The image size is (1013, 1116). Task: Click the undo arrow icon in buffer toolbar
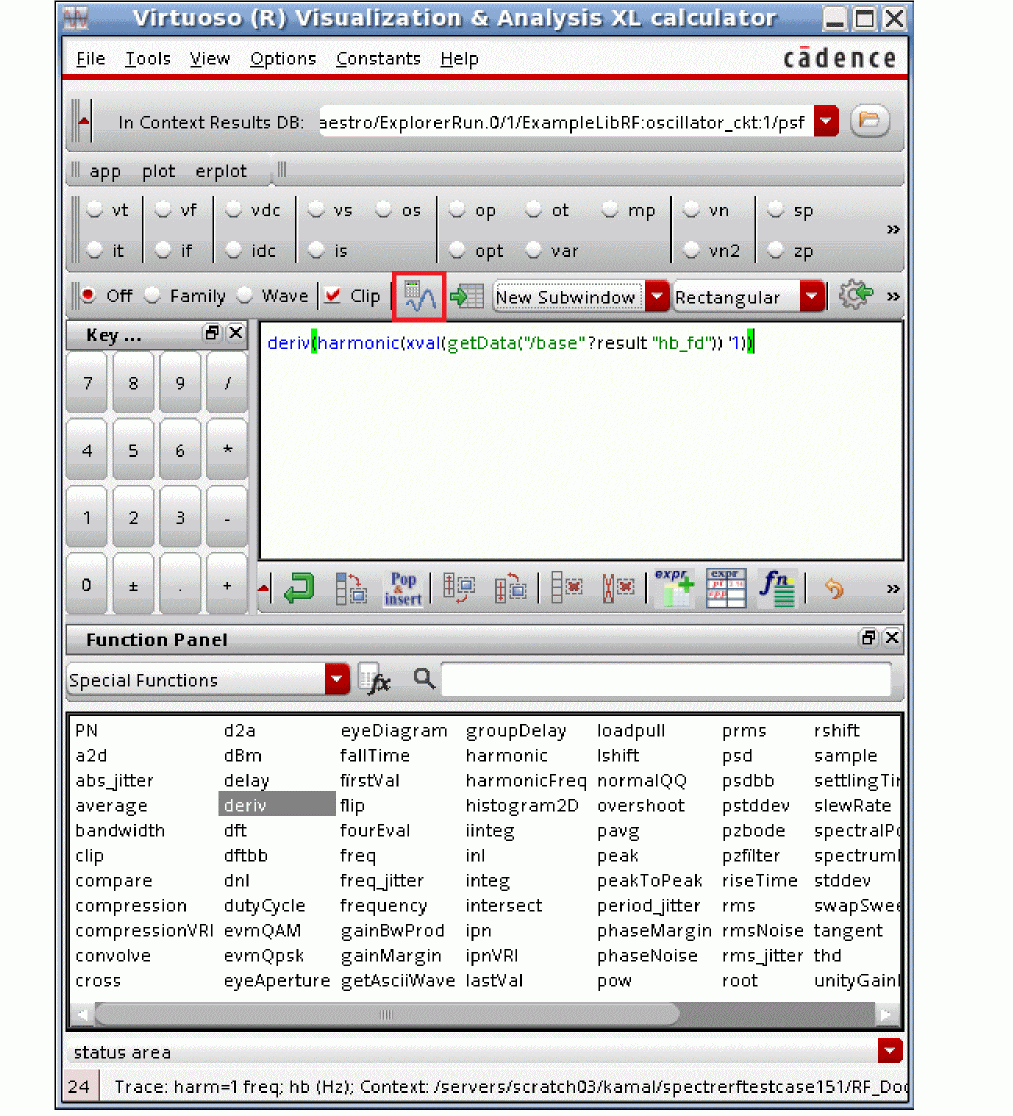[834, 589]
